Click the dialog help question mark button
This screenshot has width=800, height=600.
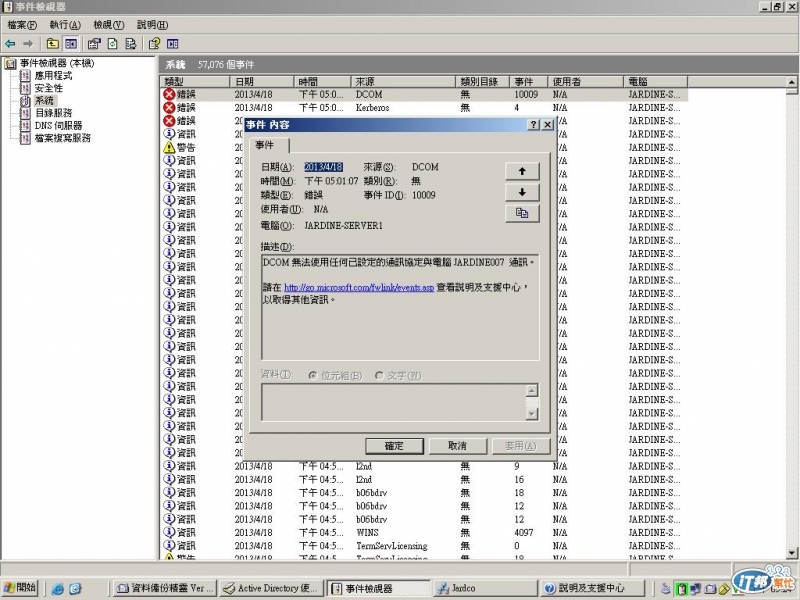point(533,124)
